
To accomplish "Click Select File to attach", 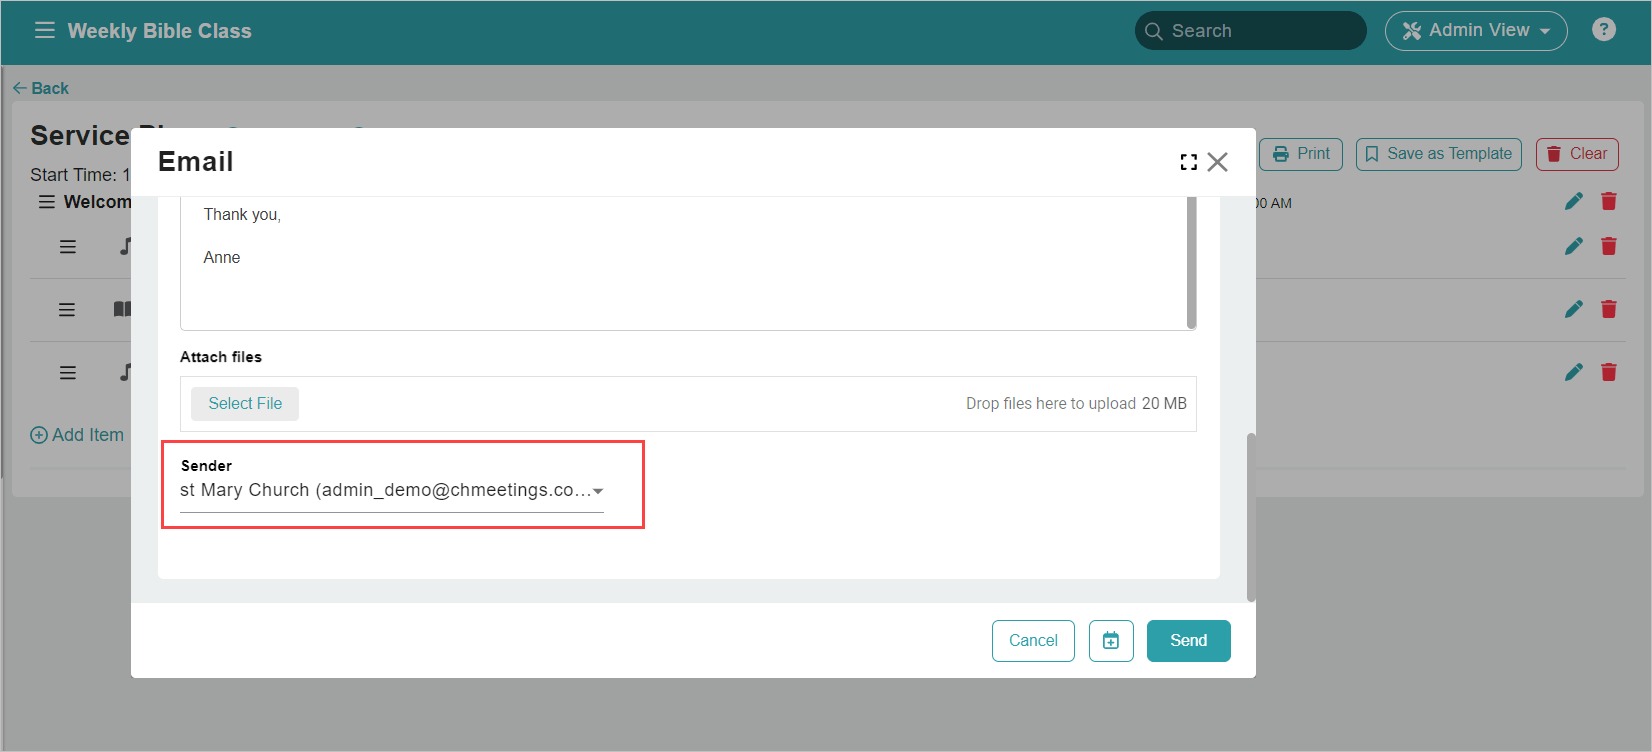I will (245, 404).
